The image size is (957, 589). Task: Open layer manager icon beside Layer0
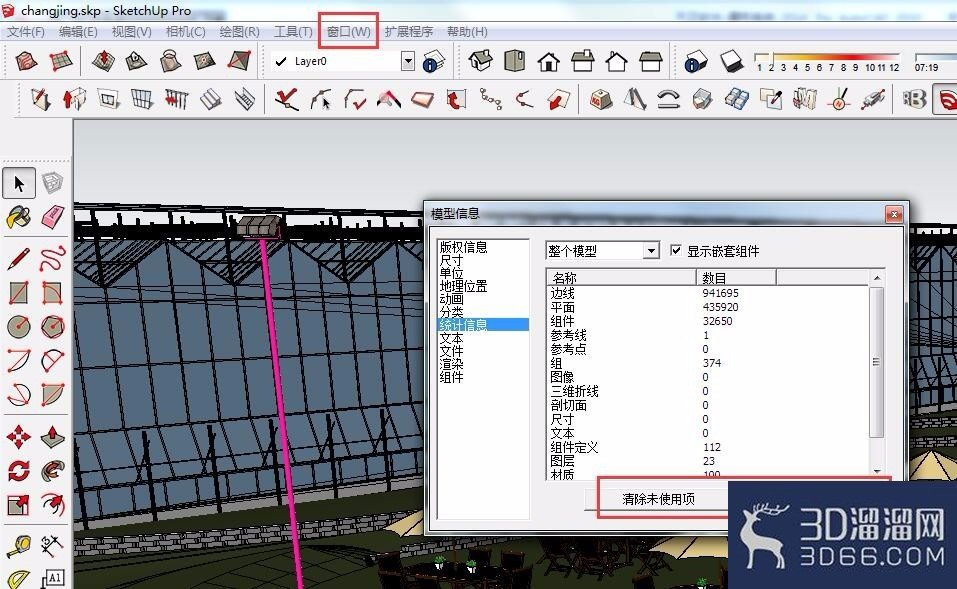[433, 61]
